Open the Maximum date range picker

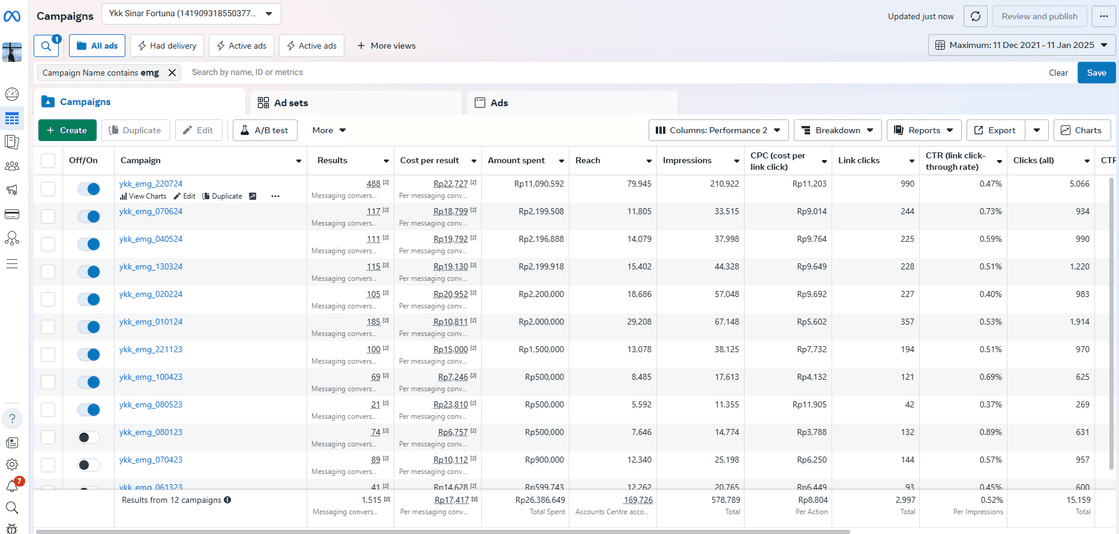[x=1021, y=46]
